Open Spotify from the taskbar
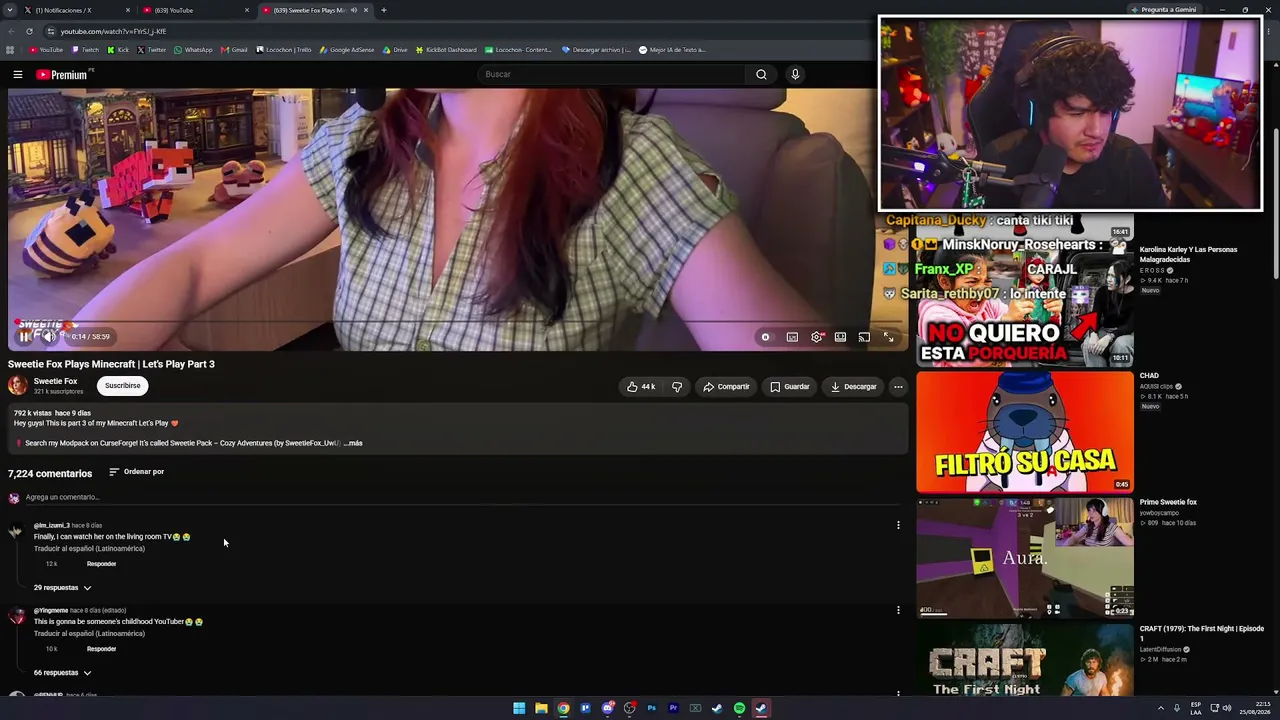Viewport: 1280px width, 720px height. (x=739, y=708)
